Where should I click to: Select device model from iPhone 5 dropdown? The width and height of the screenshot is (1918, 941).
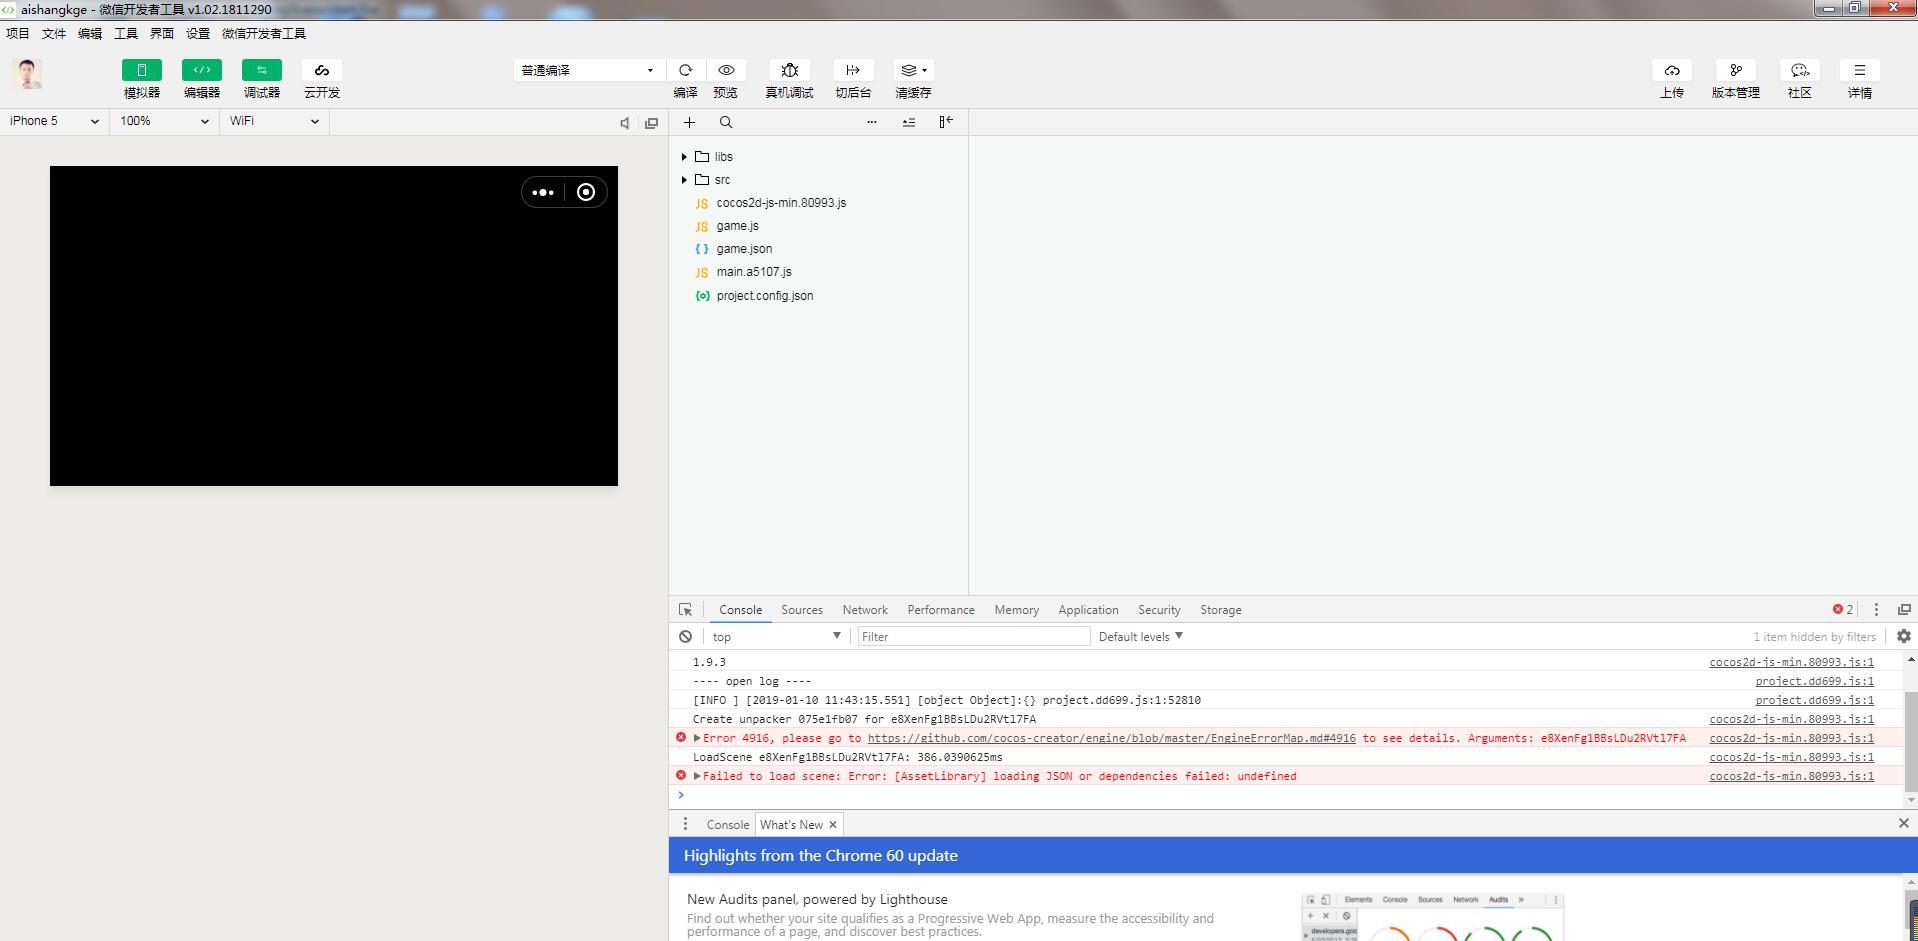click(x=55, y=121)
